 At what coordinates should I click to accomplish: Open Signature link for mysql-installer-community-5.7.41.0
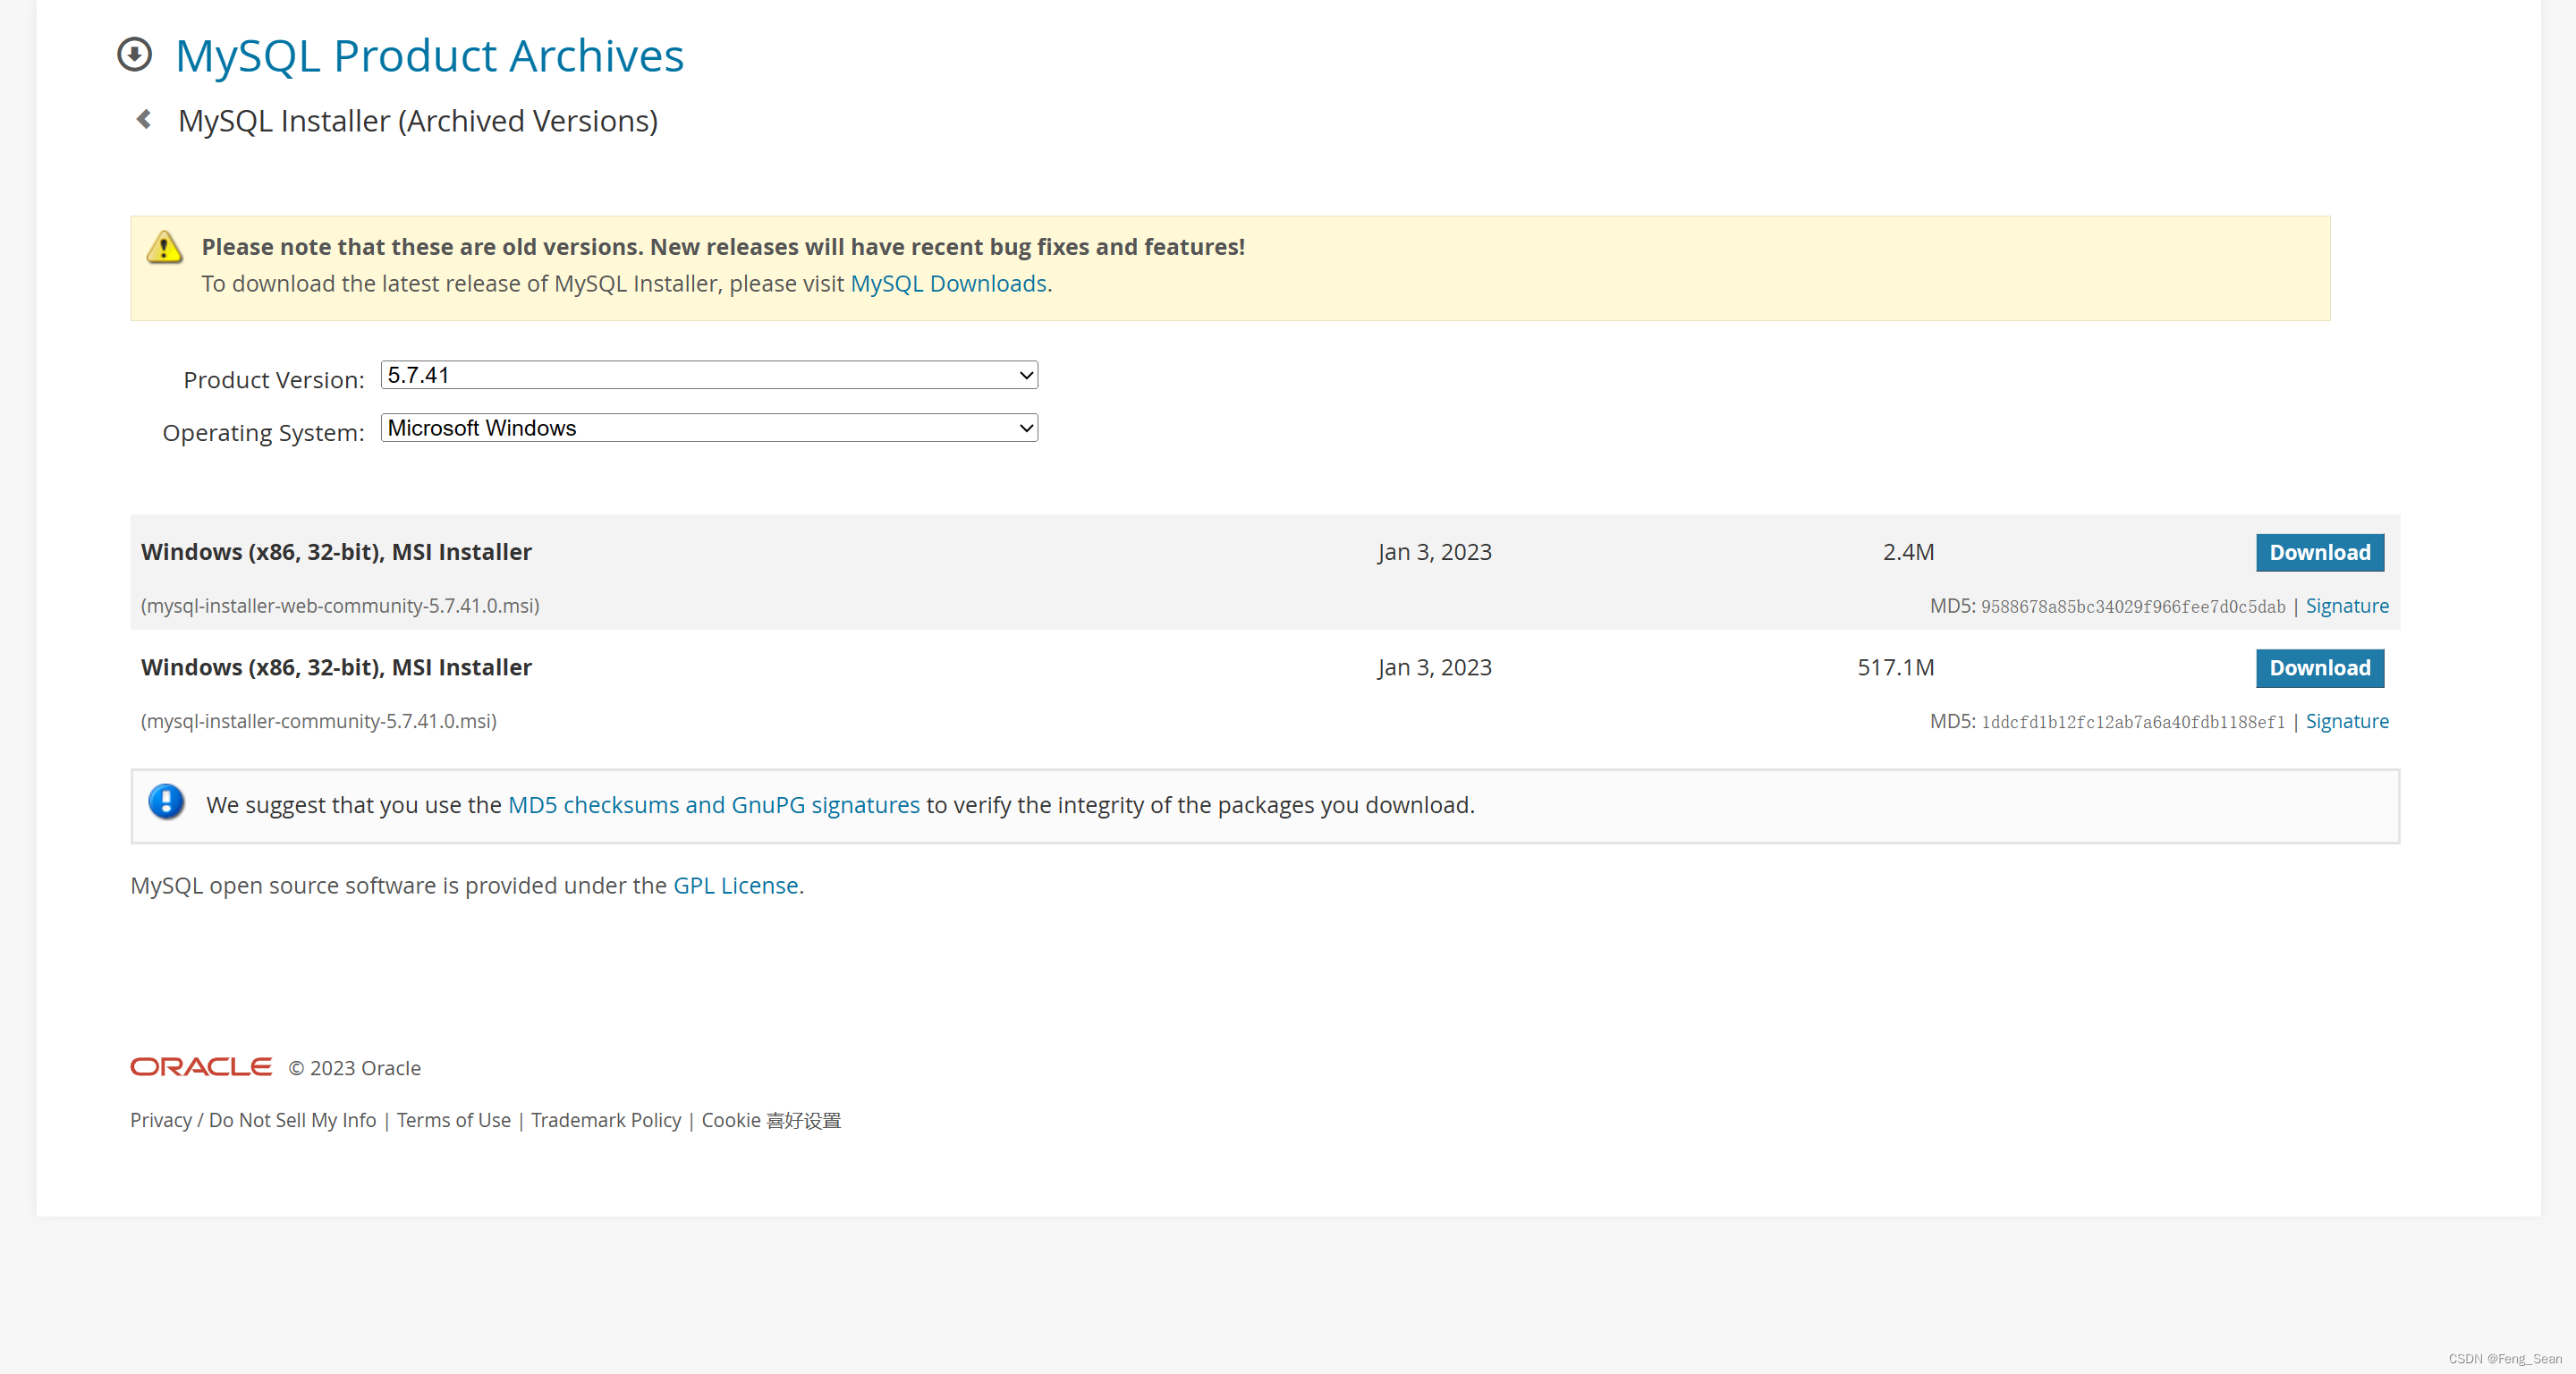pos(2346,721)
